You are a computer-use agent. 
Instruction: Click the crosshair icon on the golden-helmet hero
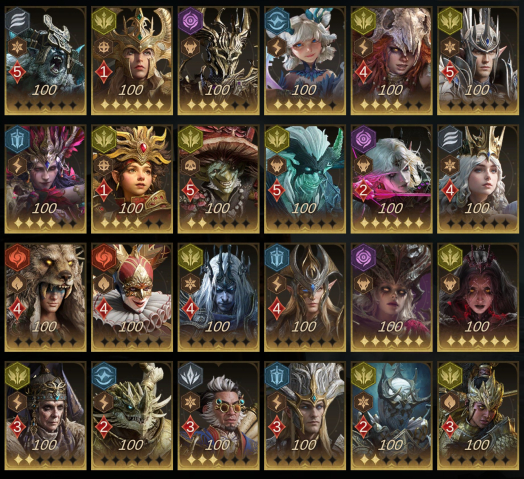pos(104,47)
